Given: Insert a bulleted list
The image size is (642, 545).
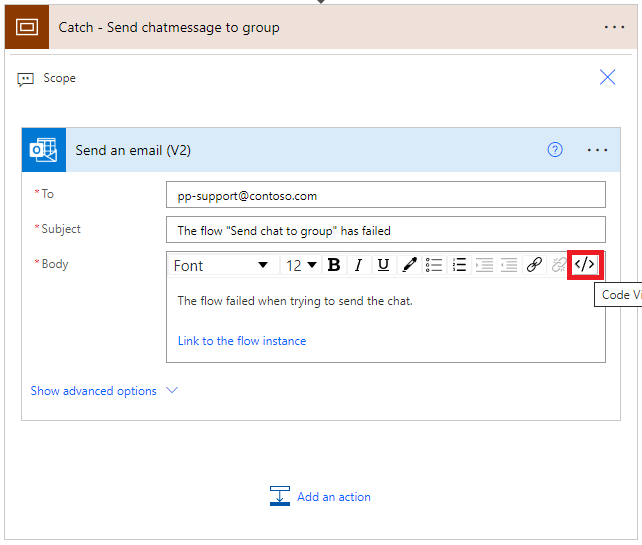Looking at the screenshot, I should [x=434, y=265].
